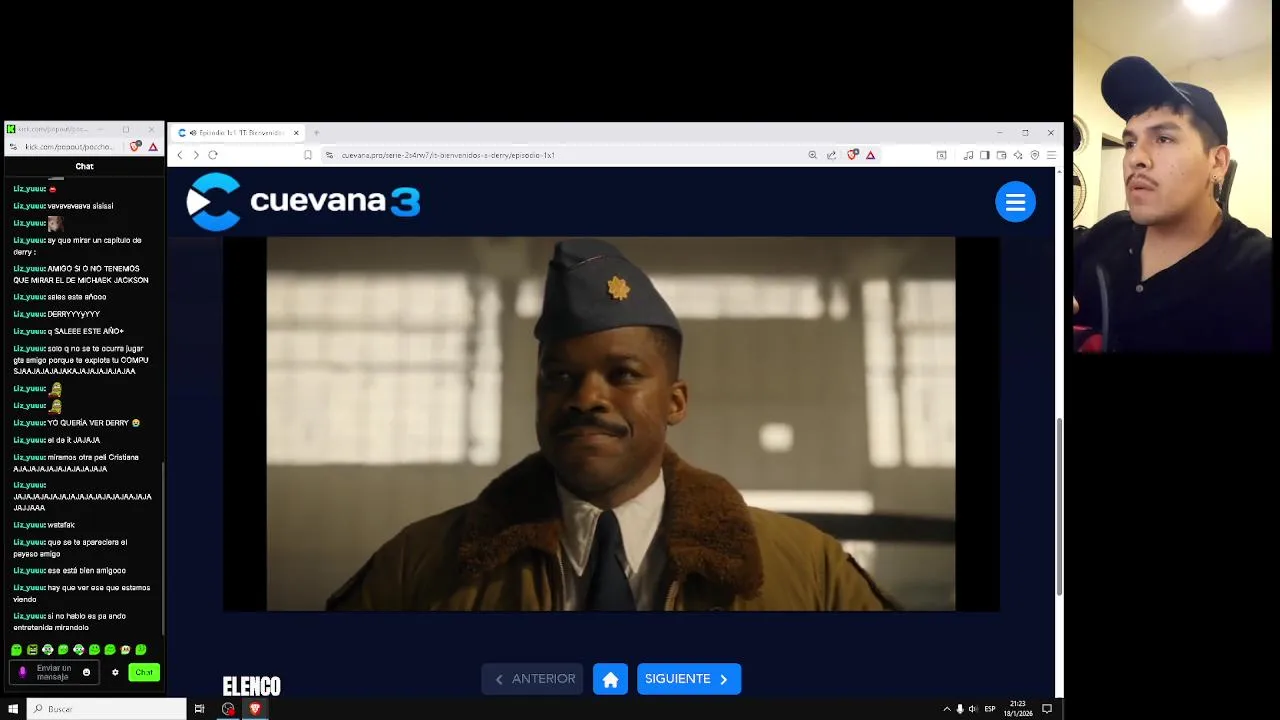Go forward in main browser window

click(x=196, y=155)
